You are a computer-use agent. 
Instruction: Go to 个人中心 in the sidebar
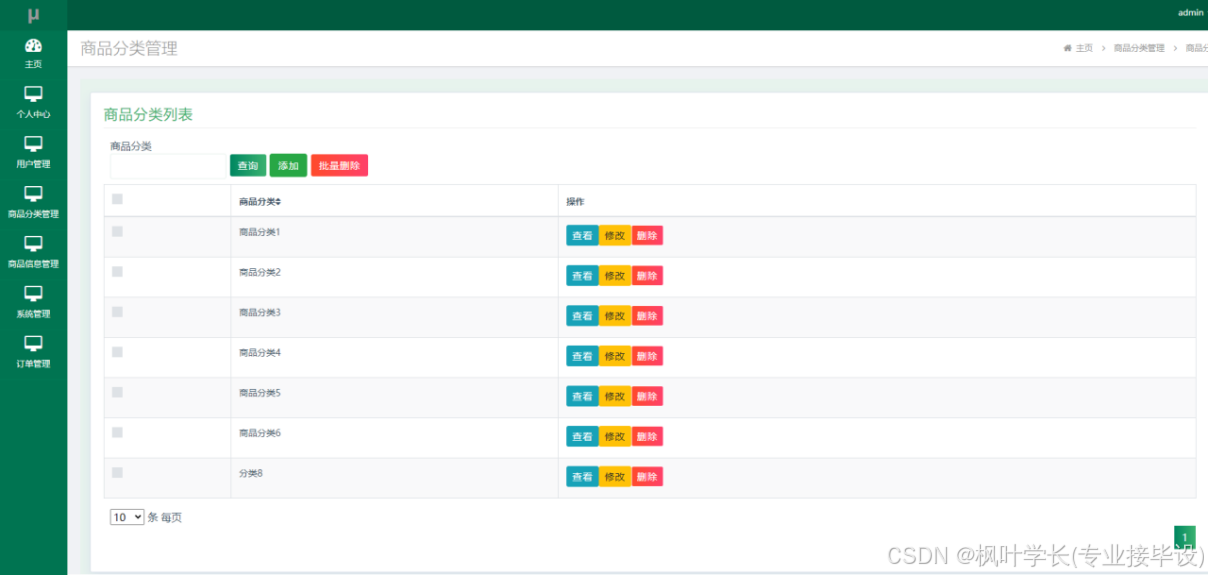coord(33,114)
